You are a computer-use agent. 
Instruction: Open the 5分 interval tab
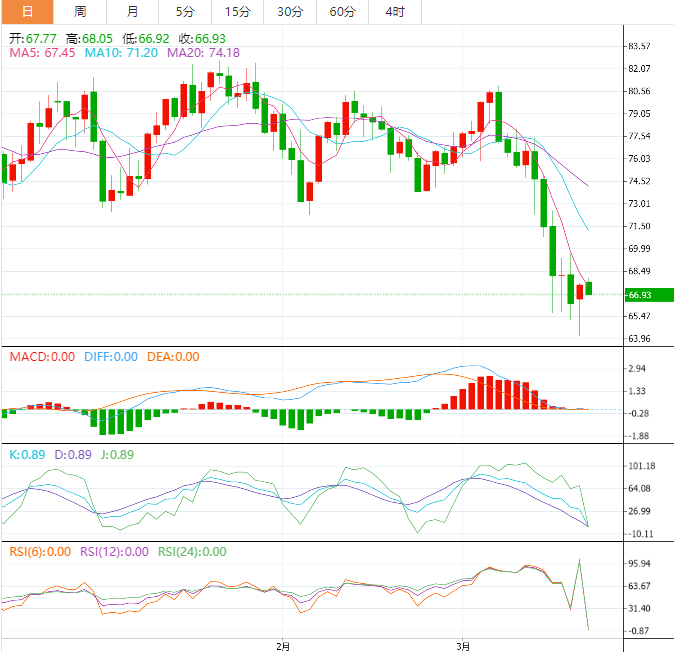[185, 12]
